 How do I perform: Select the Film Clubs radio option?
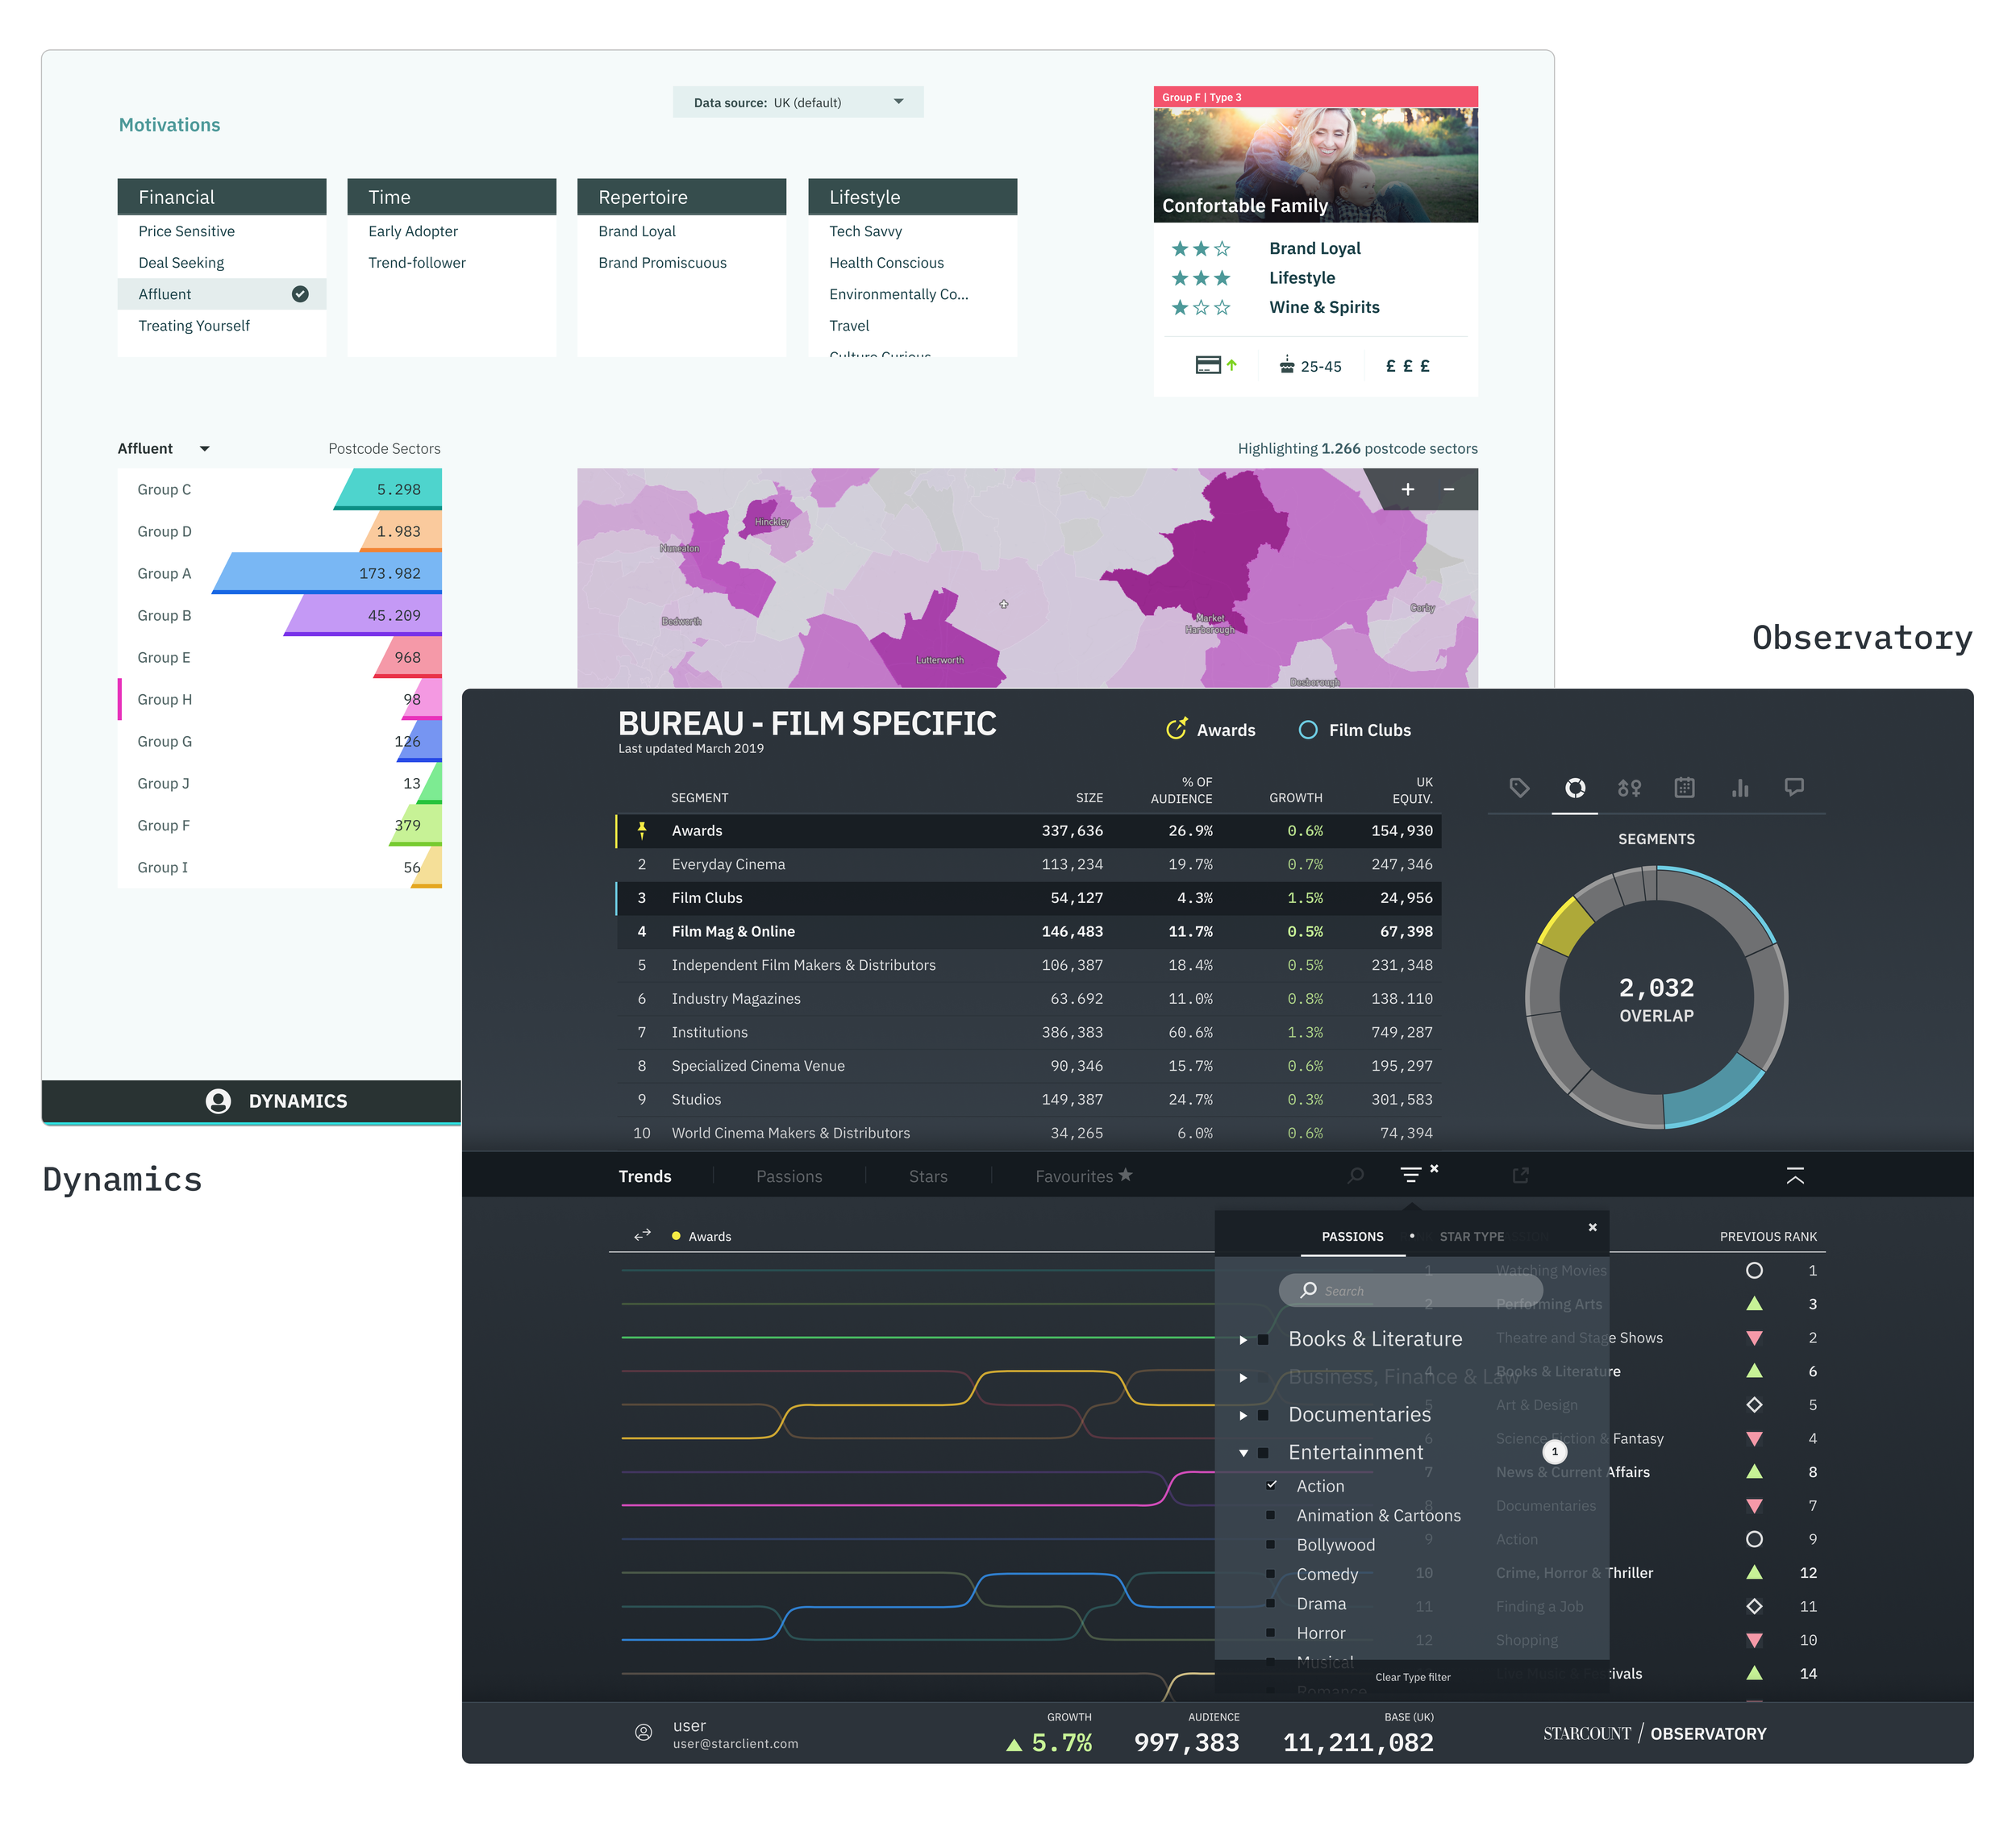[x=1307, y=730]
